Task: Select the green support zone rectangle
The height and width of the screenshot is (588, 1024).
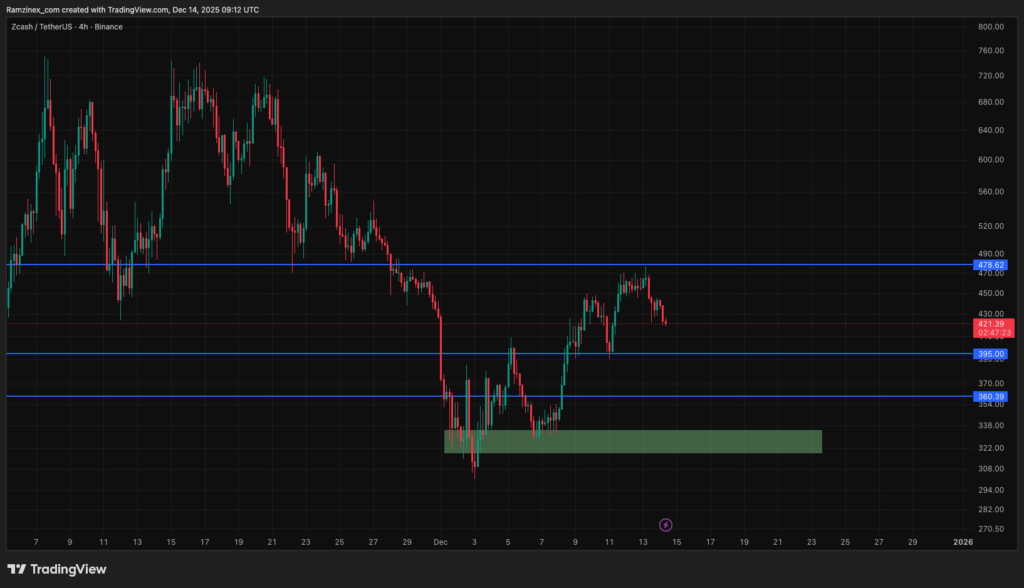Action: [632, 441]
